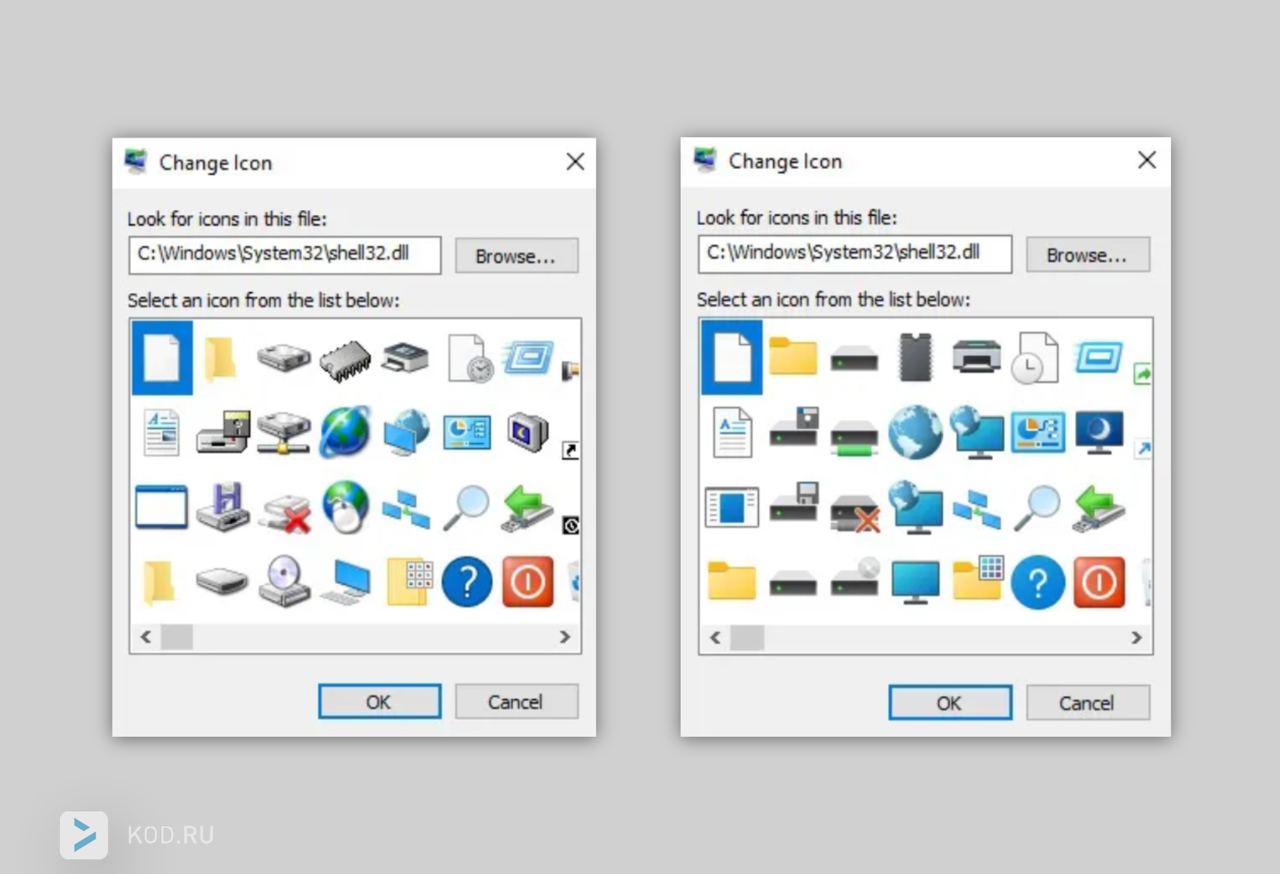
Task: Select CD drive icon in left dialog
Action: [284, 581]
